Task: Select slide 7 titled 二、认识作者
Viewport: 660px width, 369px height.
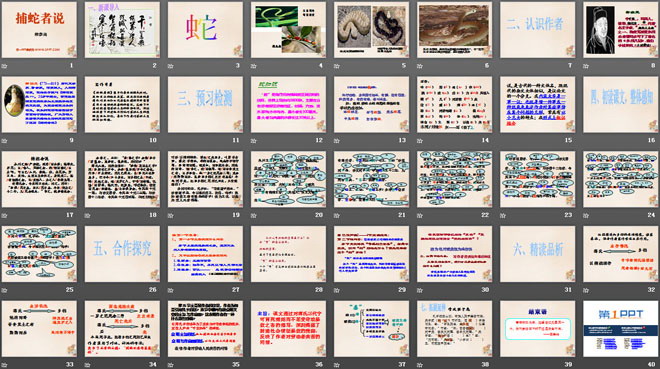Action: [x=538, y=30]
